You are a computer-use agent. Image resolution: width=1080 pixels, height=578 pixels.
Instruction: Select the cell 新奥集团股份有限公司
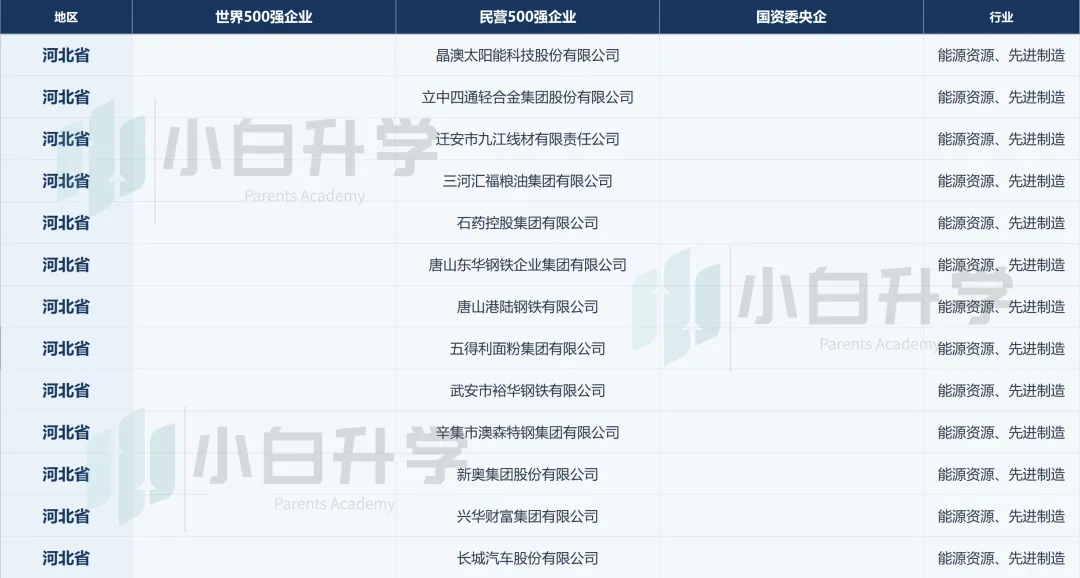[528, 475]
